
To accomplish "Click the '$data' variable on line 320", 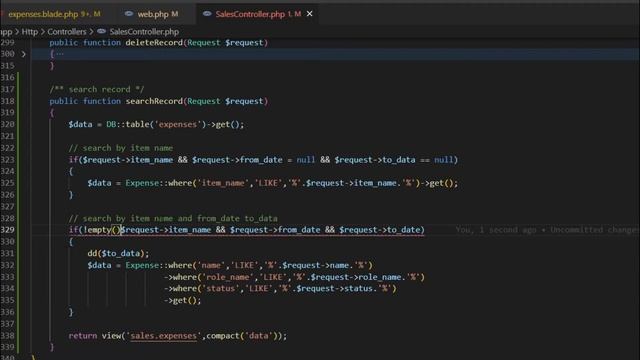I will [80, 124].
